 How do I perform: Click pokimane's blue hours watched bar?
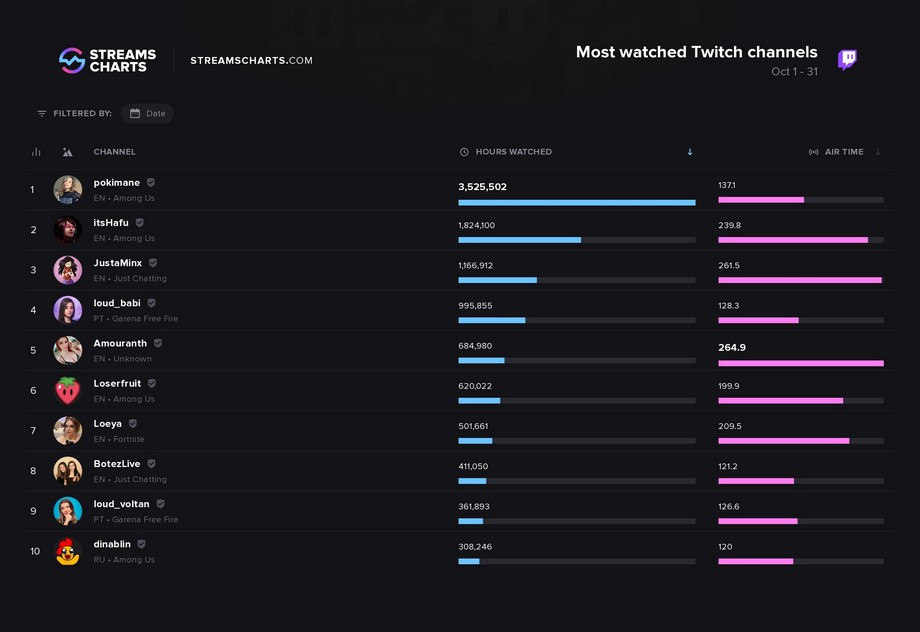coord(577,202)
